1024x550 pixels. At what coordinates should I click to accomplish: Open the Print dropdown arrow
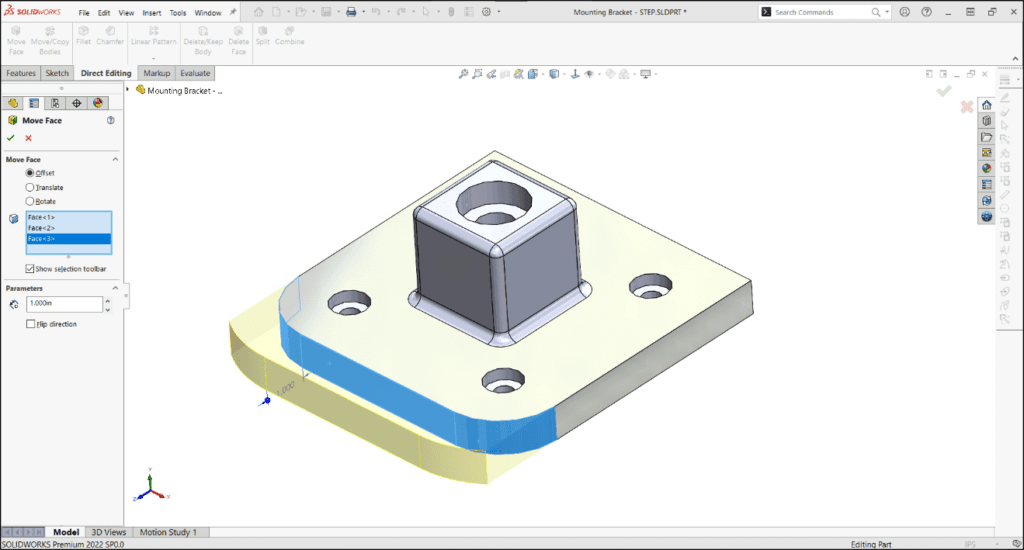pos(363,12)
